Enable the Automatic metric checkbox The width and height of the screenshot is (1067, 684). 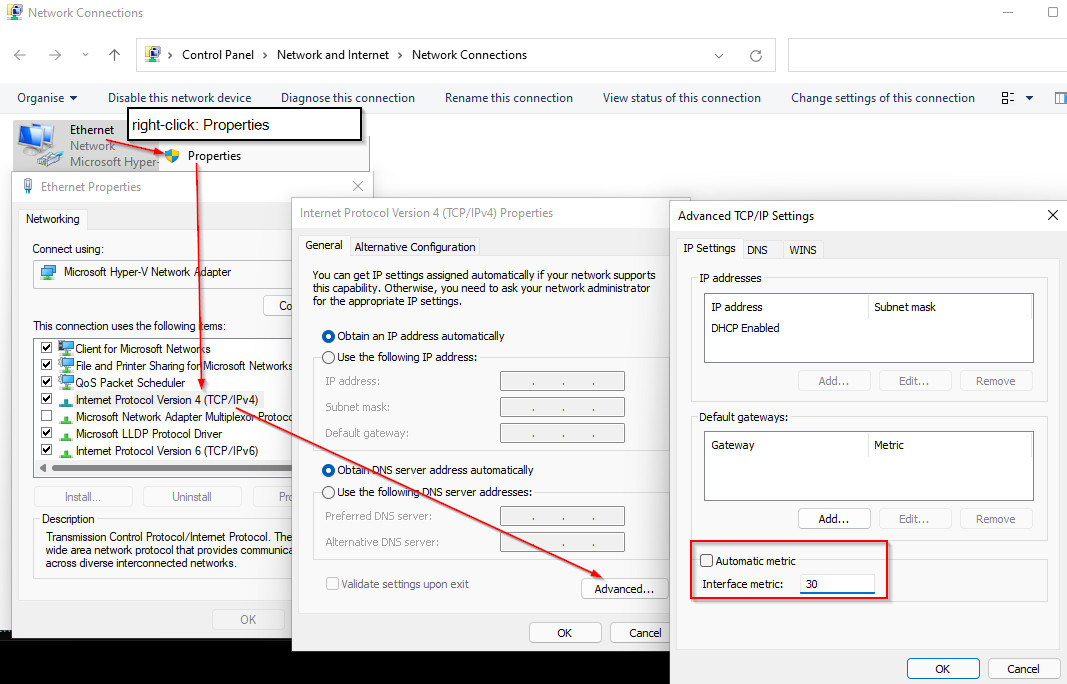click(x=707, y=561)
